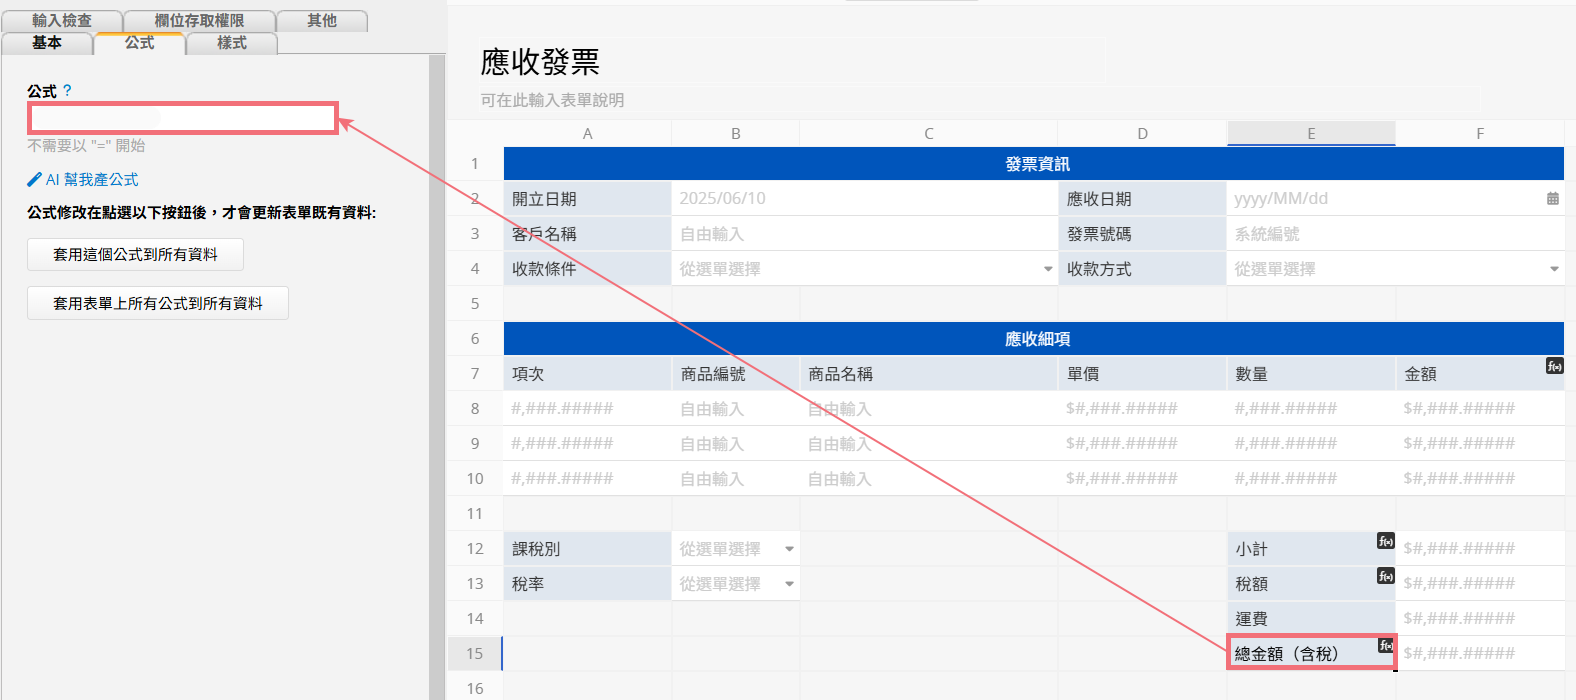This screenshot has height=700, width=1576.
Task: Click the 稅率 label cell
Action: [x=587, y=584]
